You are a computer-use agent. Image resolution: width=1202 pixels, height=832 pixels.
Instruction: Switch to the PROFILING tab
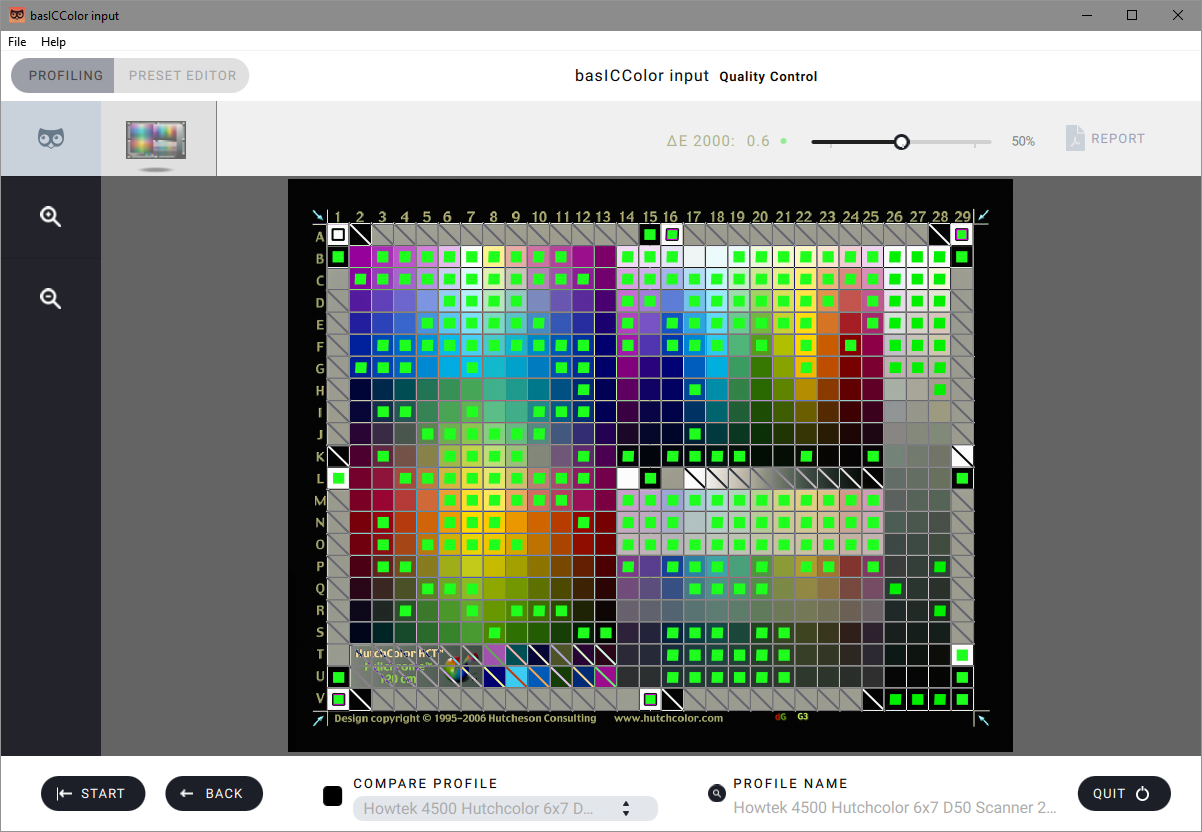coord(65,75)
